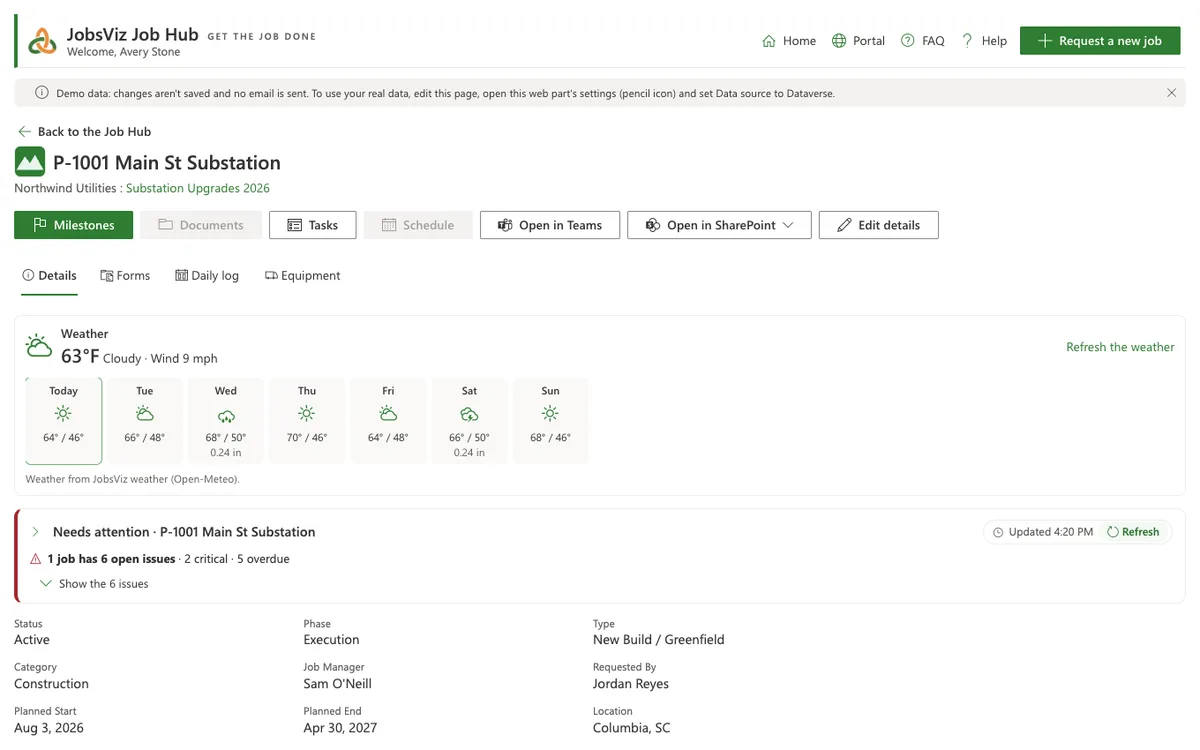Screen dimensions: 1200x750
Task: Dismiss the demo data notification banner
Action: coord(1171,93)
